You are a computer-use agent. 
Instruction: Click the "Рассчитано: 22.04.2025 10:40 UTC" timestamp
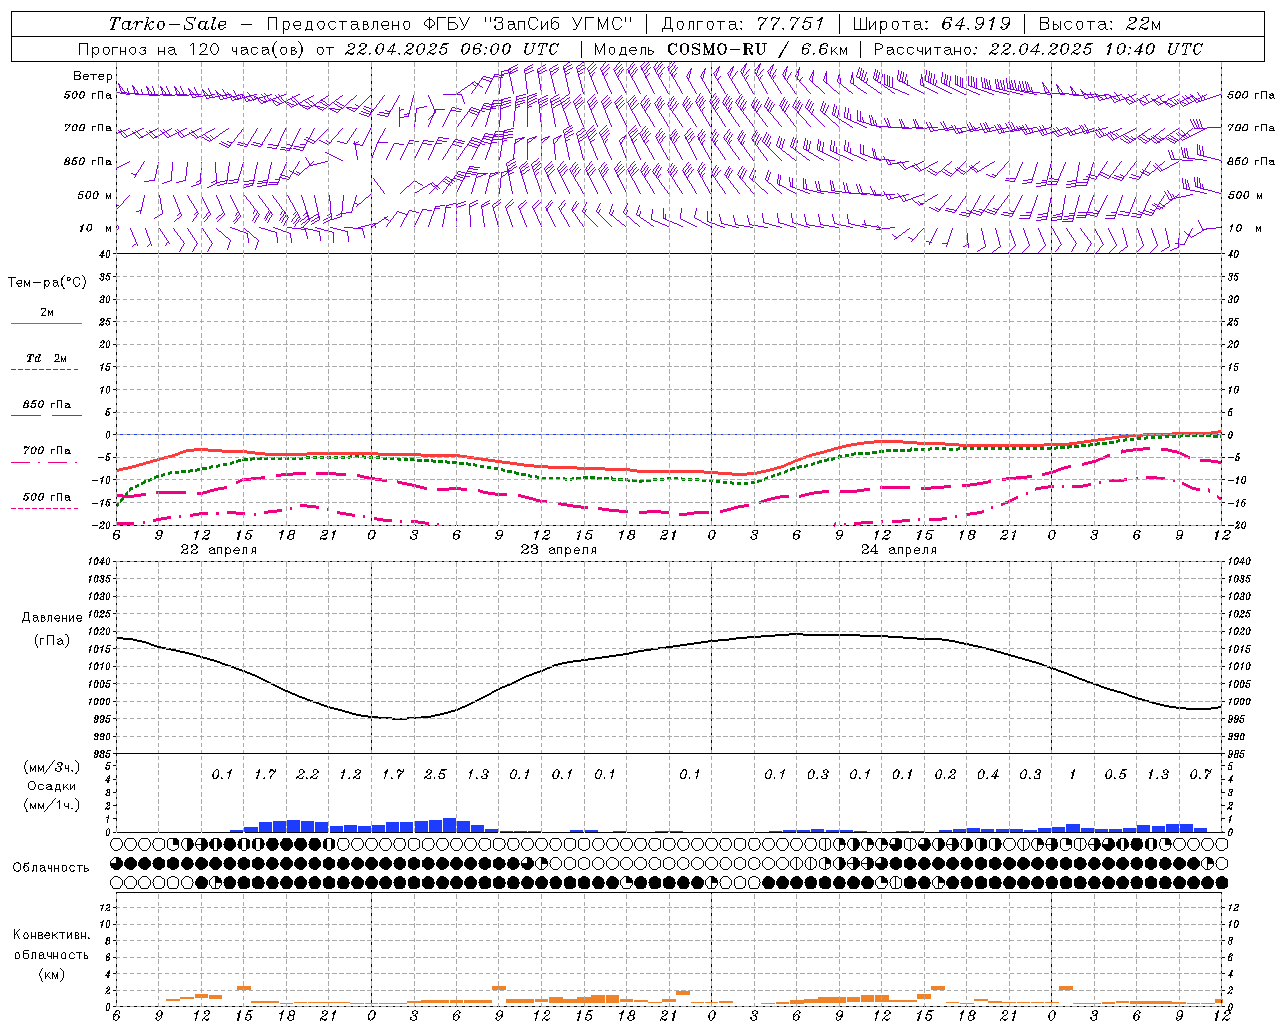click(1038, 49)
